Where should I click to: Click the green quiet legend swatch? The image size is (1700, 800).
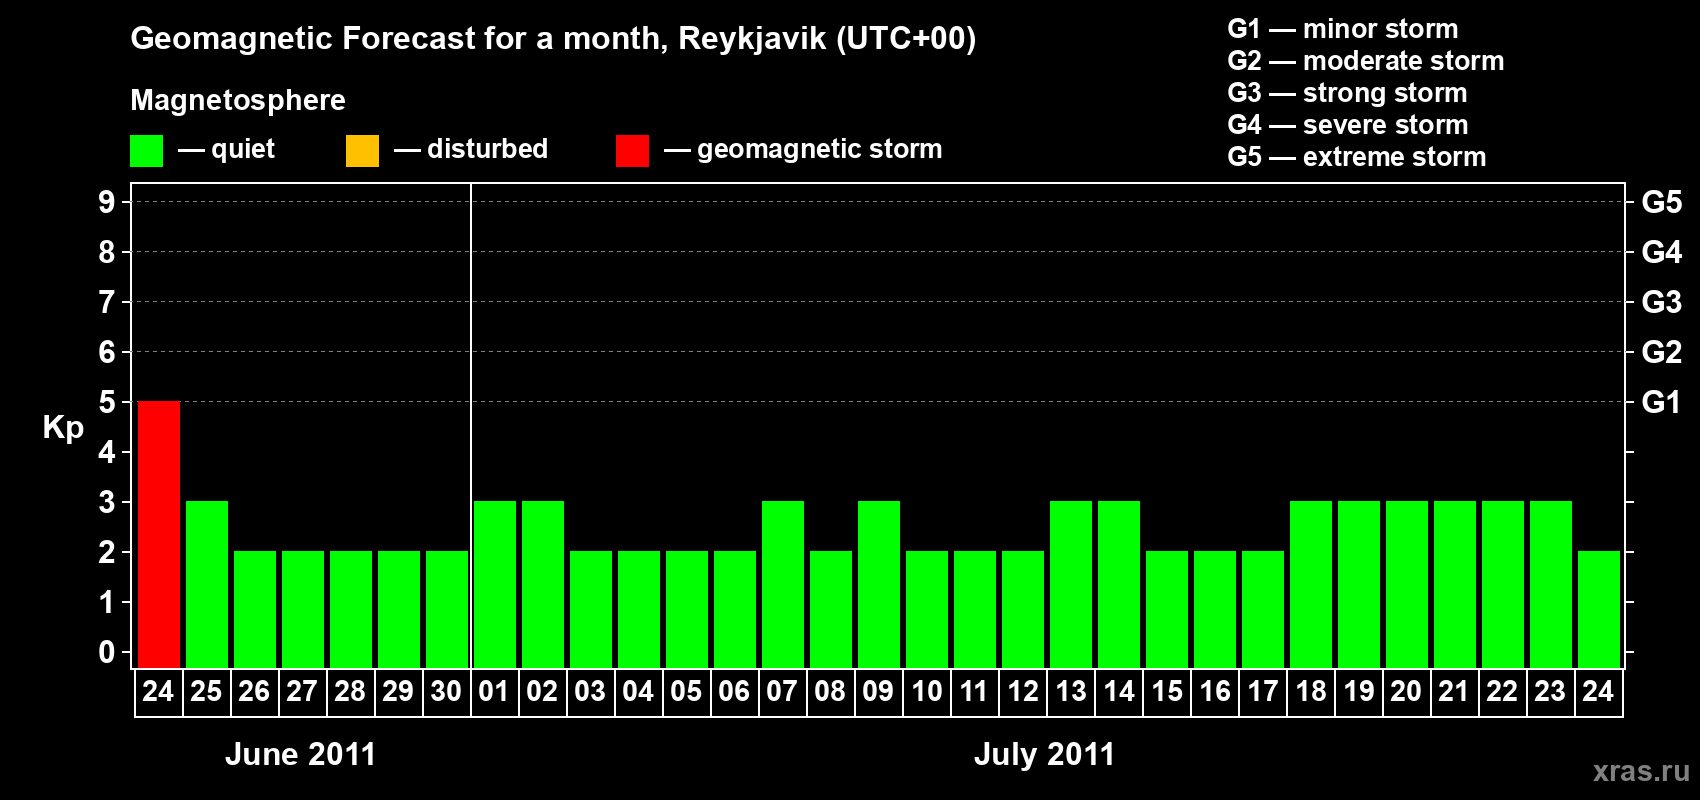[146, 151]
